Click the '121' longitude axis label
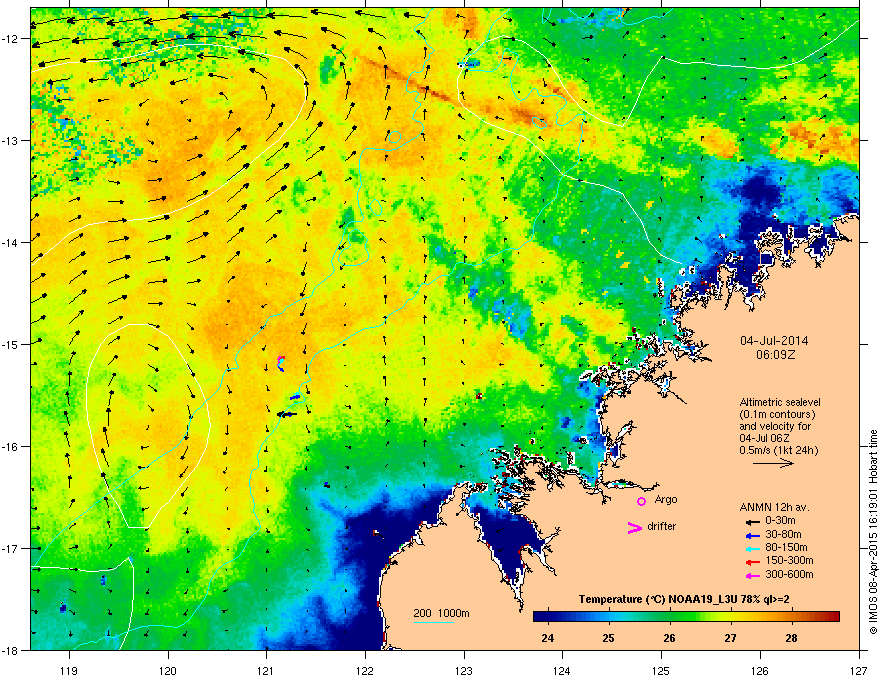 click(x=266, y=670)
